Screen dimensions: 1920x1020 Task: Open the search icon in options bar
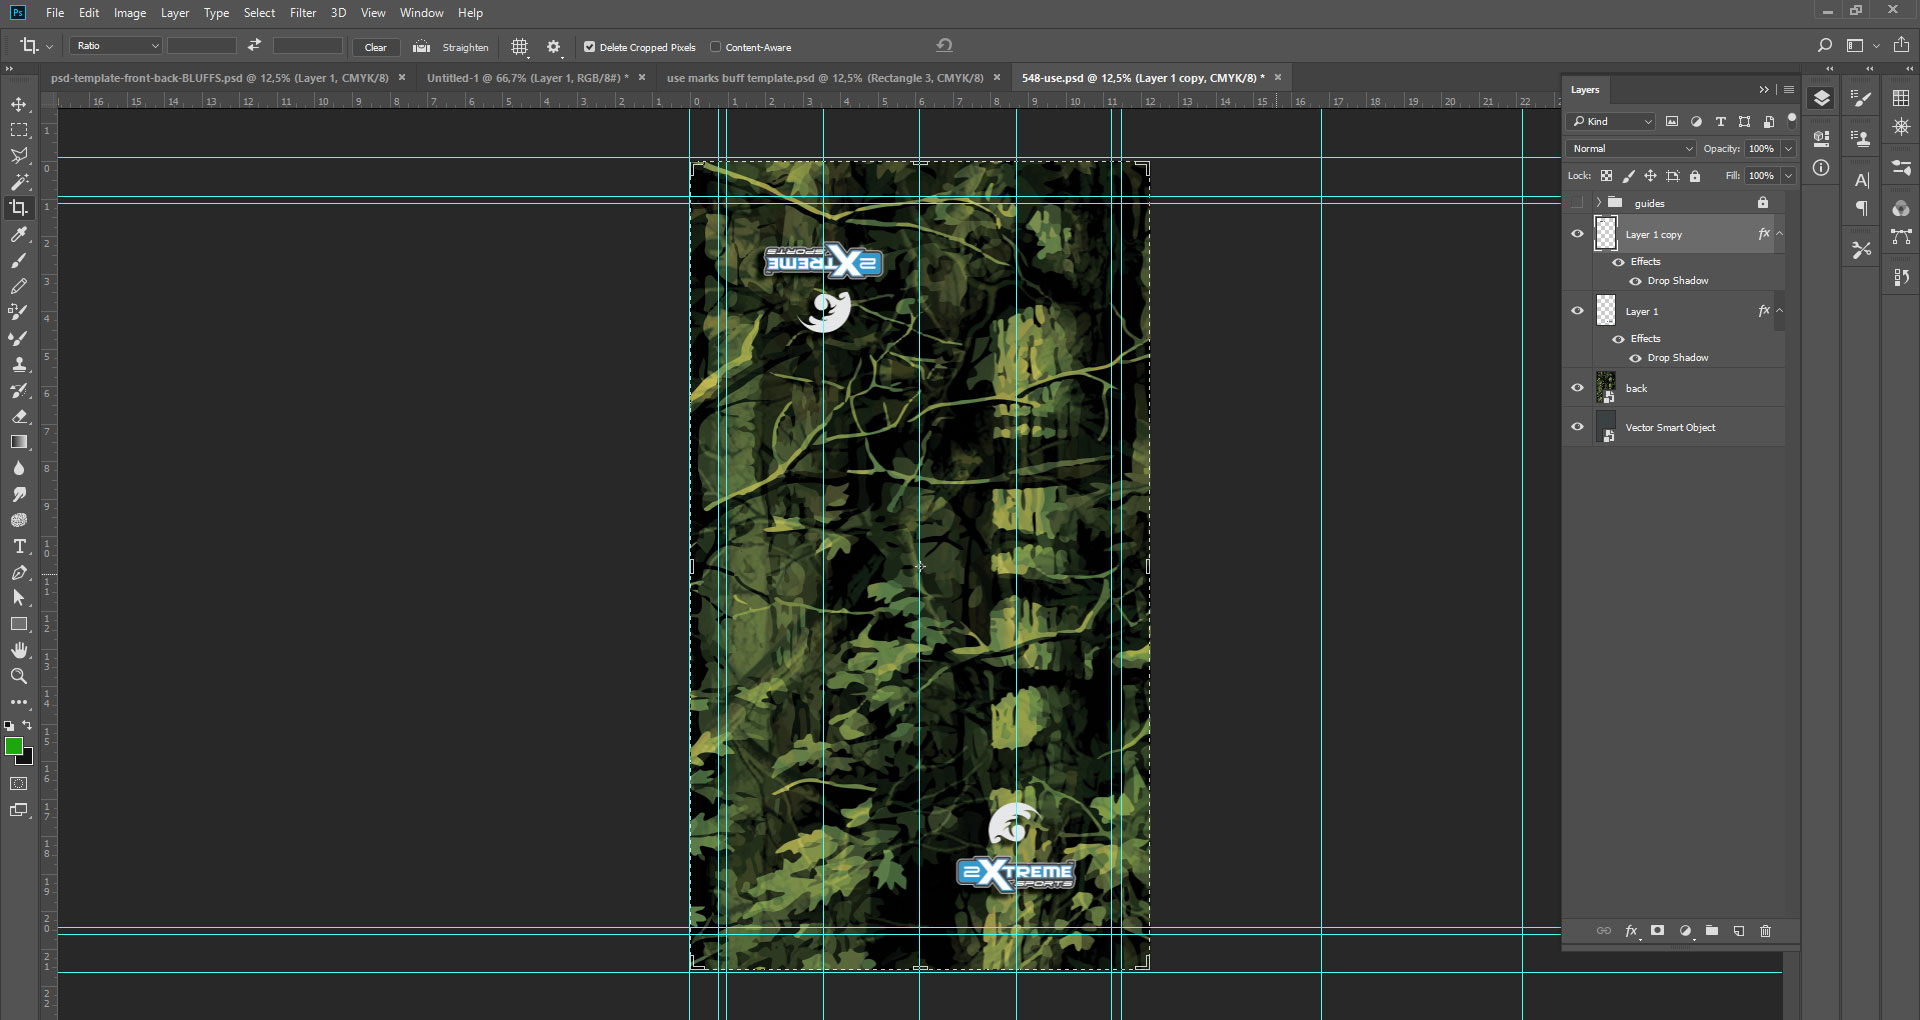[x=1825, y=45]
